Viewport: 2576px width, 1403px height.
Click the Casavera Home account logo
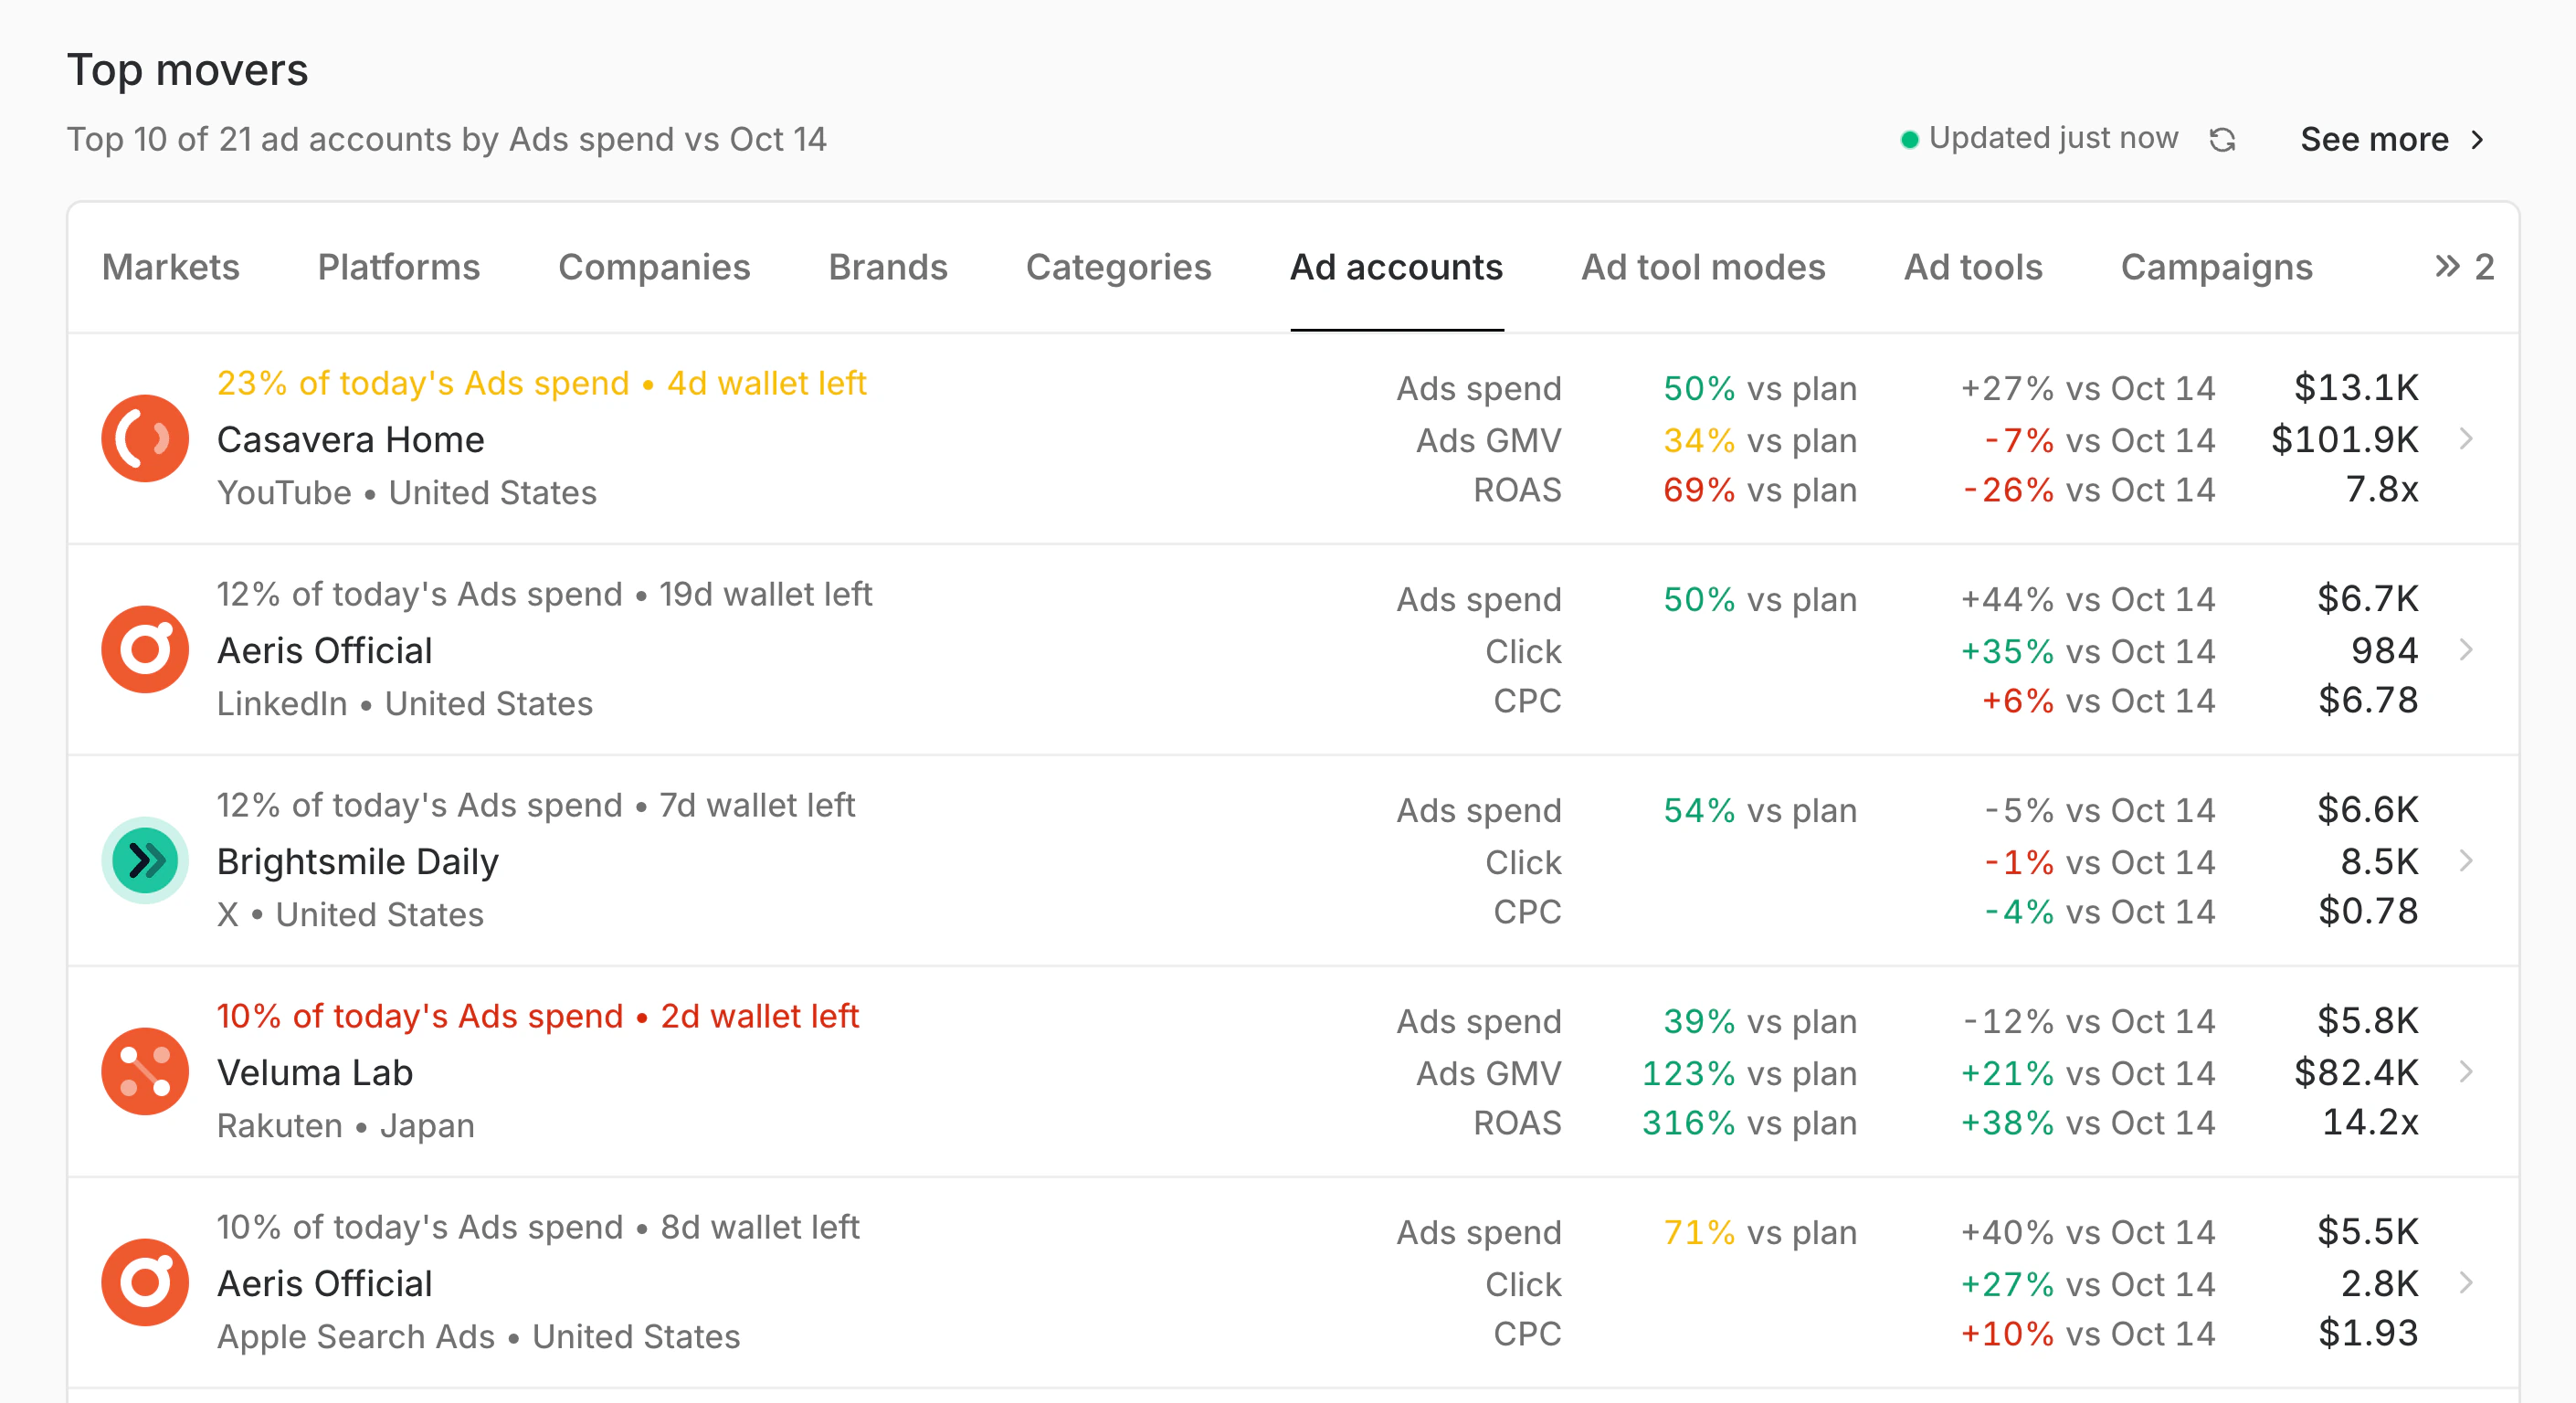pyautogui.click(x=145, y=438)
